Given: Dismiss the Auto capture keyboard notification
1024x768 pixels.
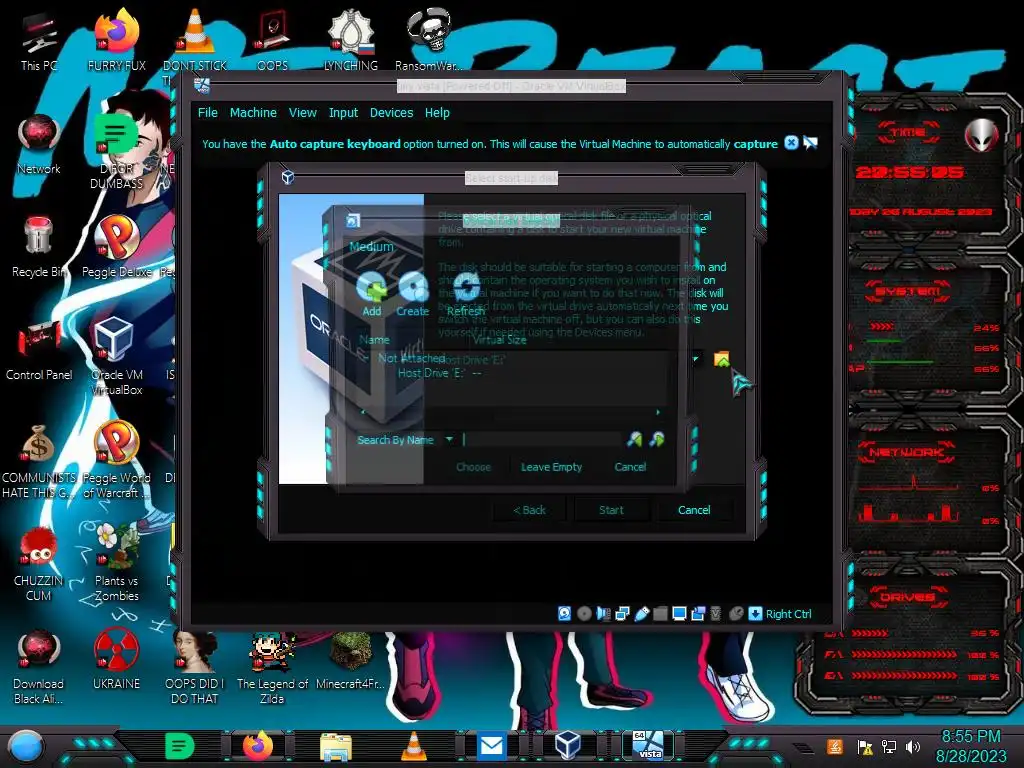Looking at the screenshot, I should point(791,142).
